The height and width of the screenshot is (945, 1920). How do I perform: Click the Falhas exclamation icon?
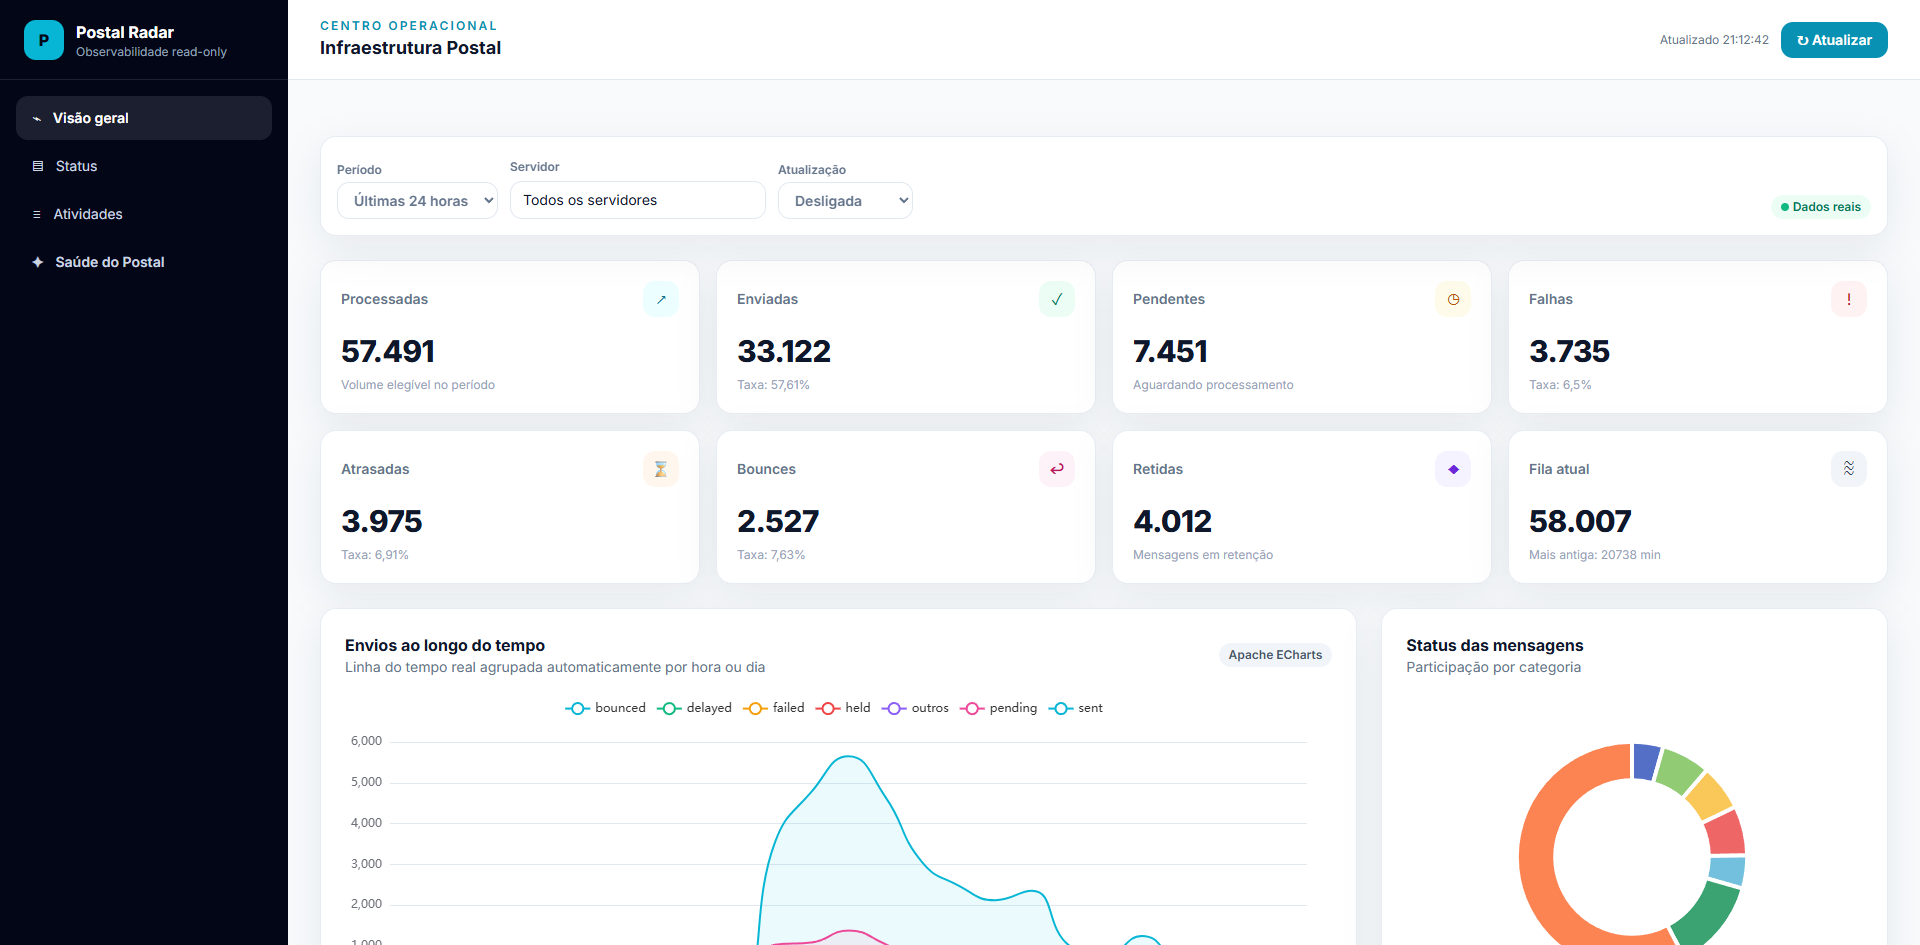(1849, 299)
